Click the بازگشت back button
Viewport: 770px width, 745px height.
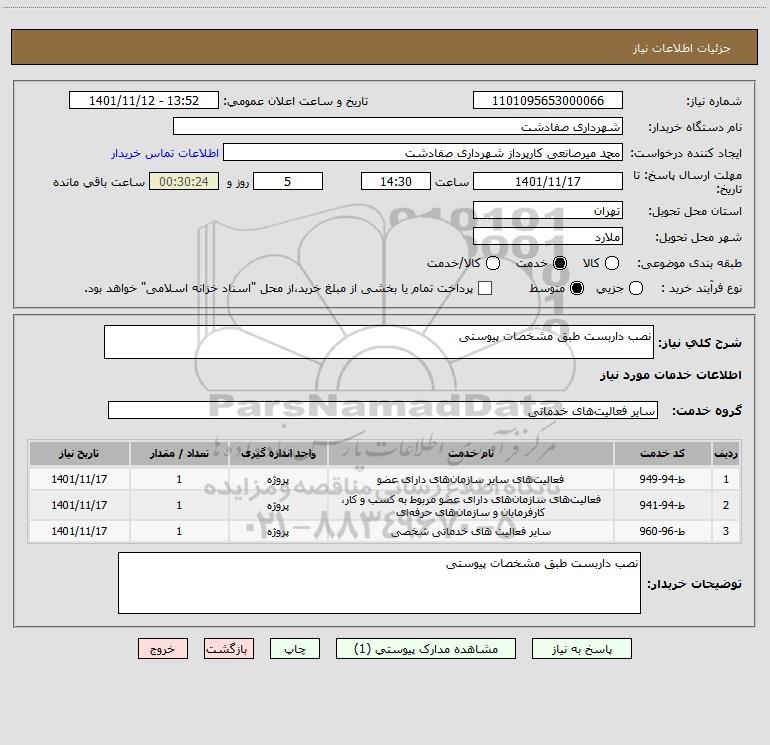(229, 649)
